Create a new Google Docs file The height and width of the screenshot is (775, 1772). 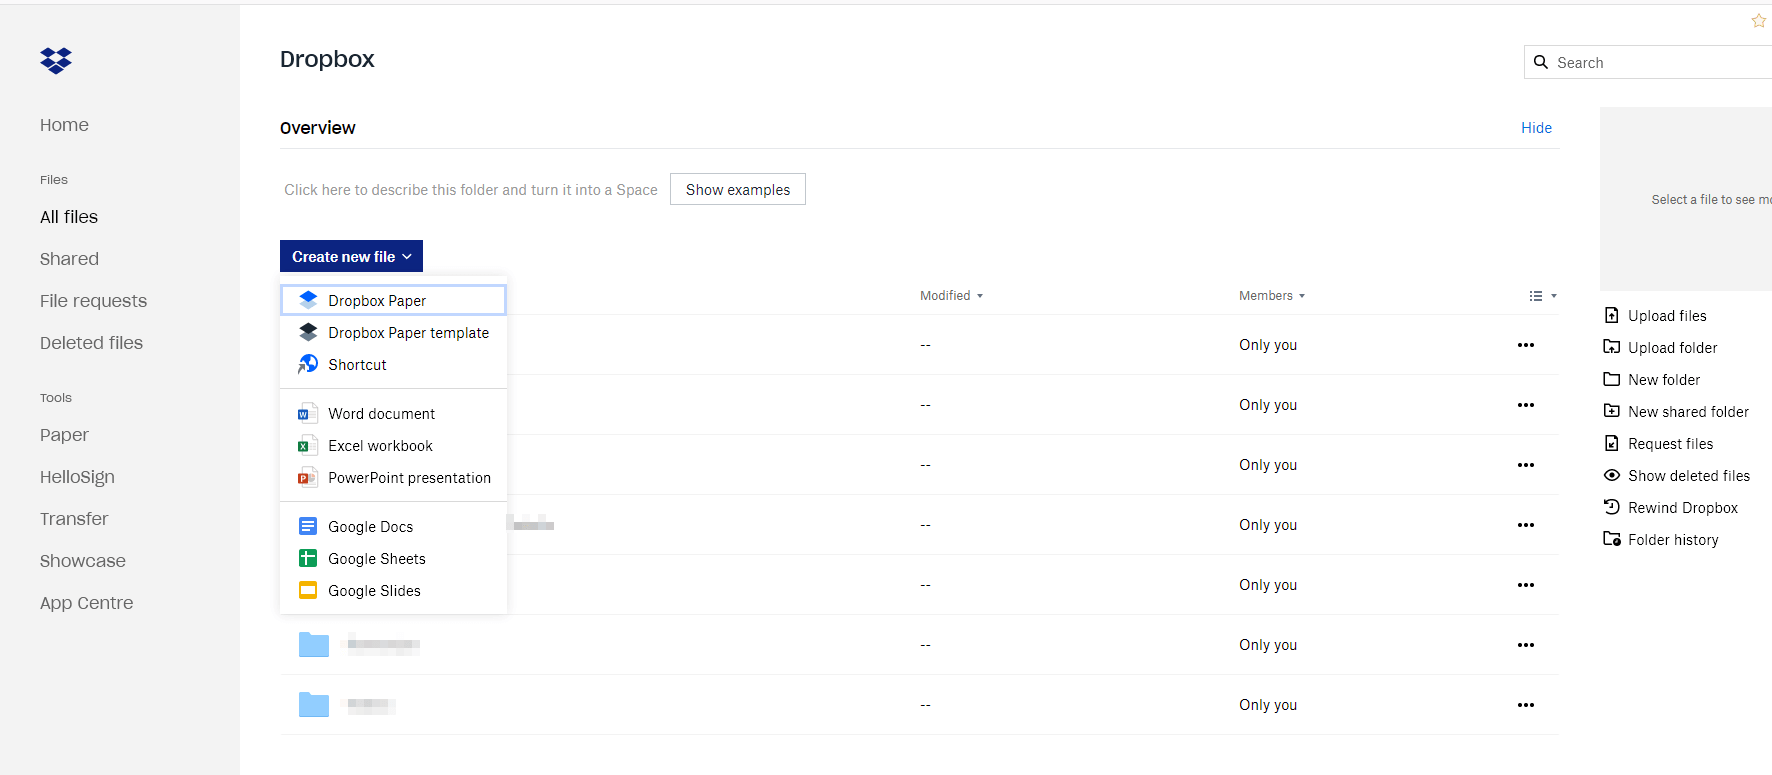(393, 527)
